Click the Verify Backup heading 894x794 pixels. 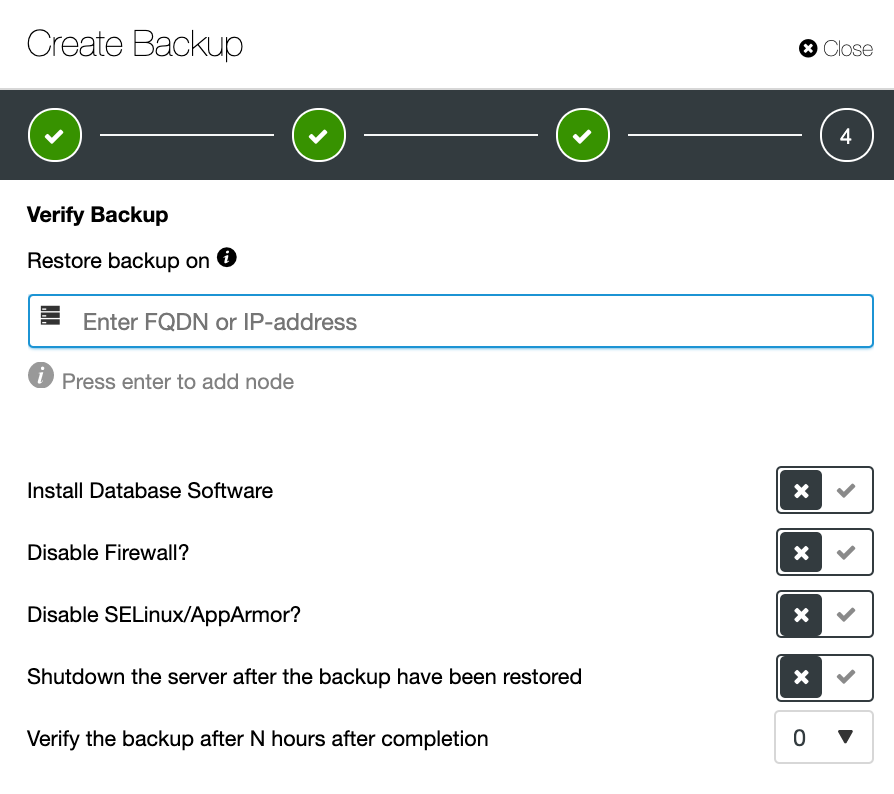(97, 215)
